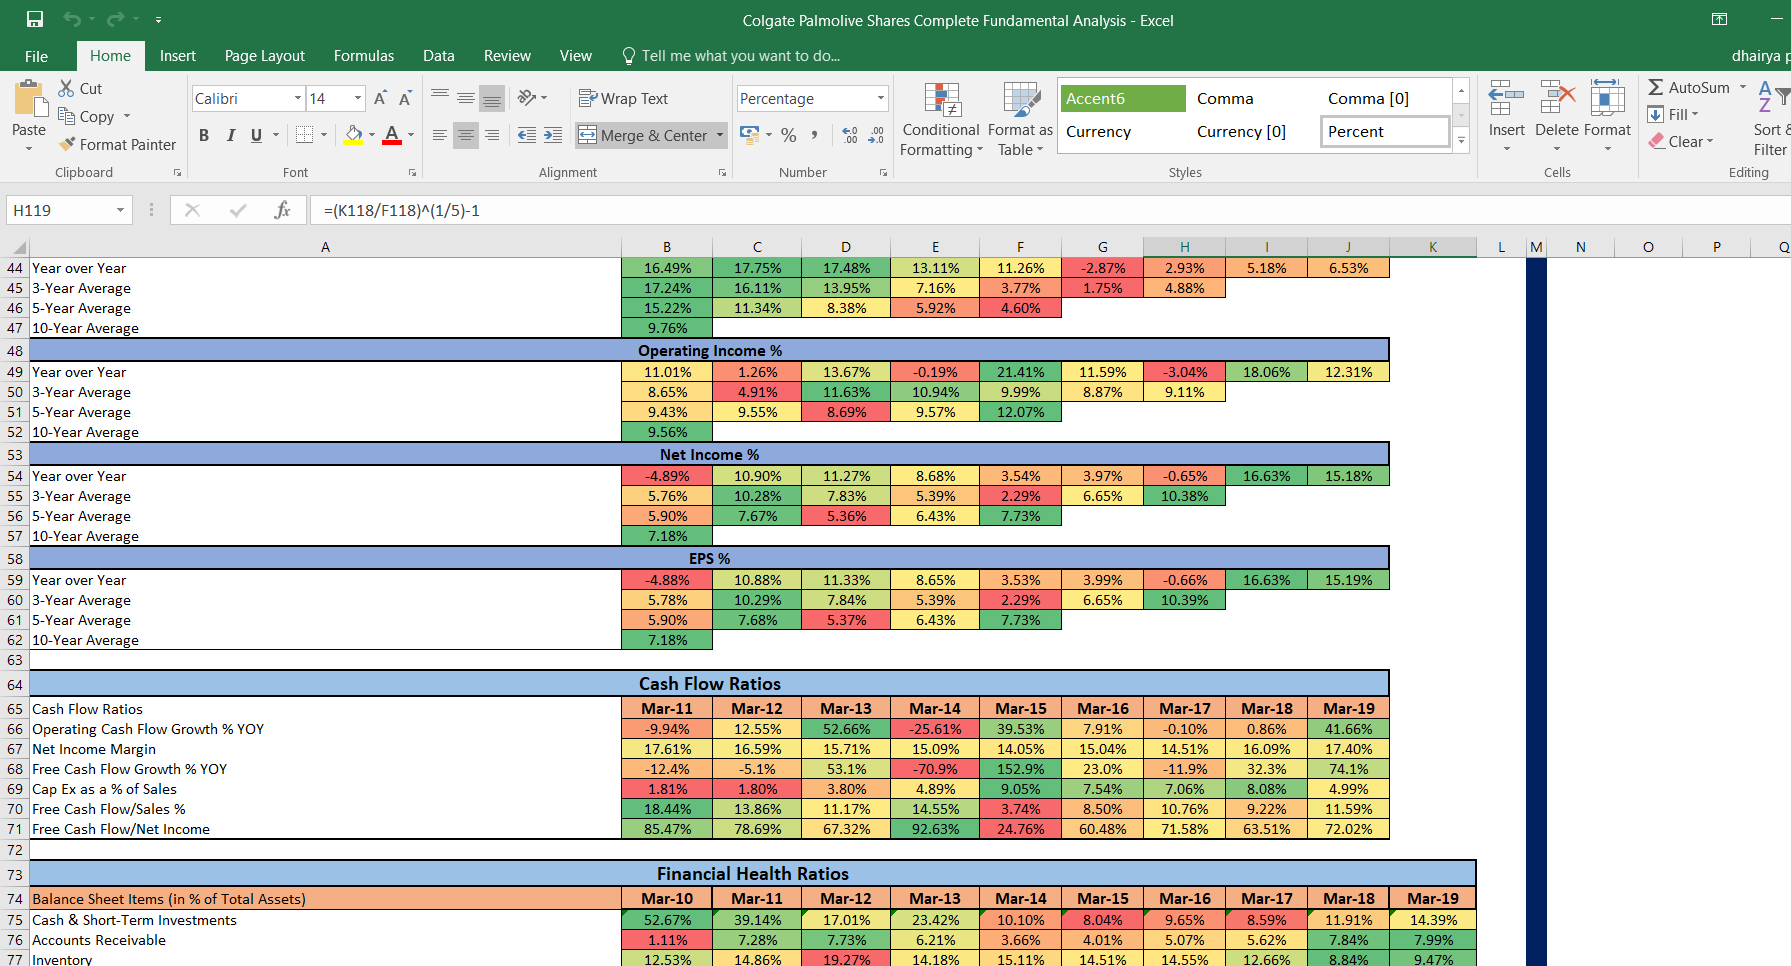Click the AutoSum sigma icon
The height and width of the screenshot is (966, 1791).
pos(1656,87)
